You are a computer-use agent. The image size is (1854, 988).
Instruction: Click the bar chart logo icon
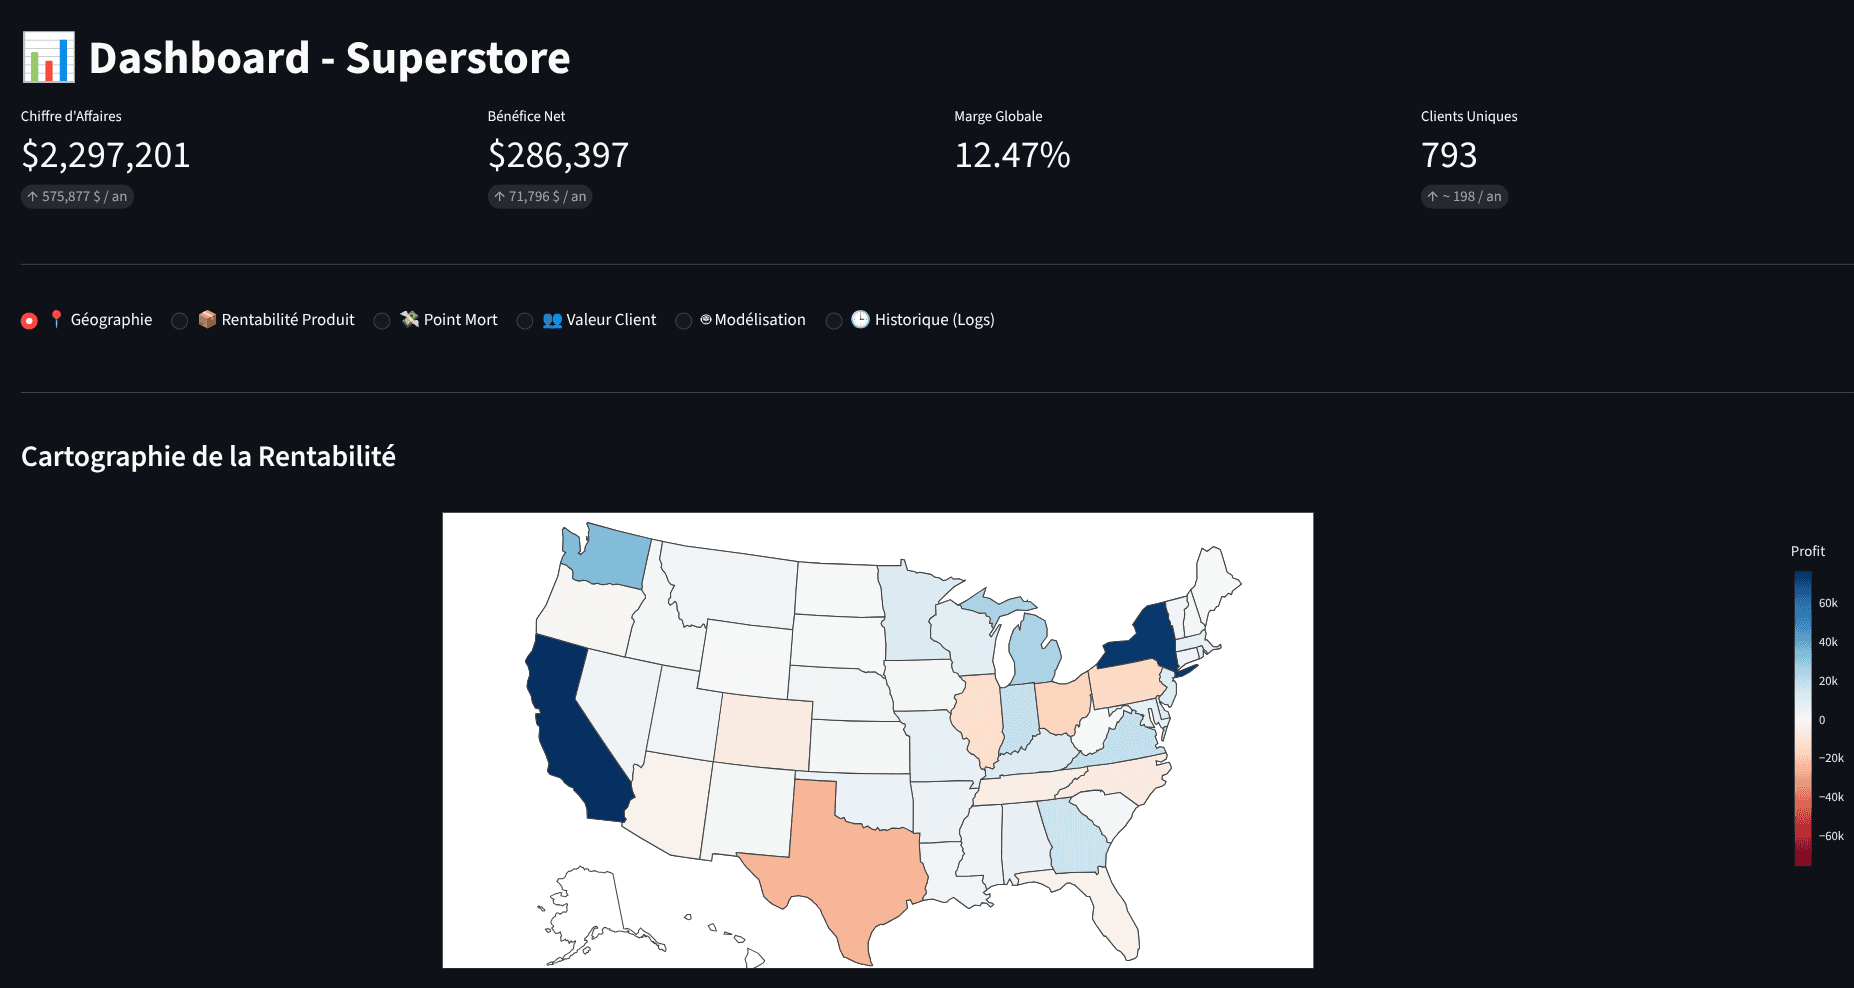tap(47, 57)
